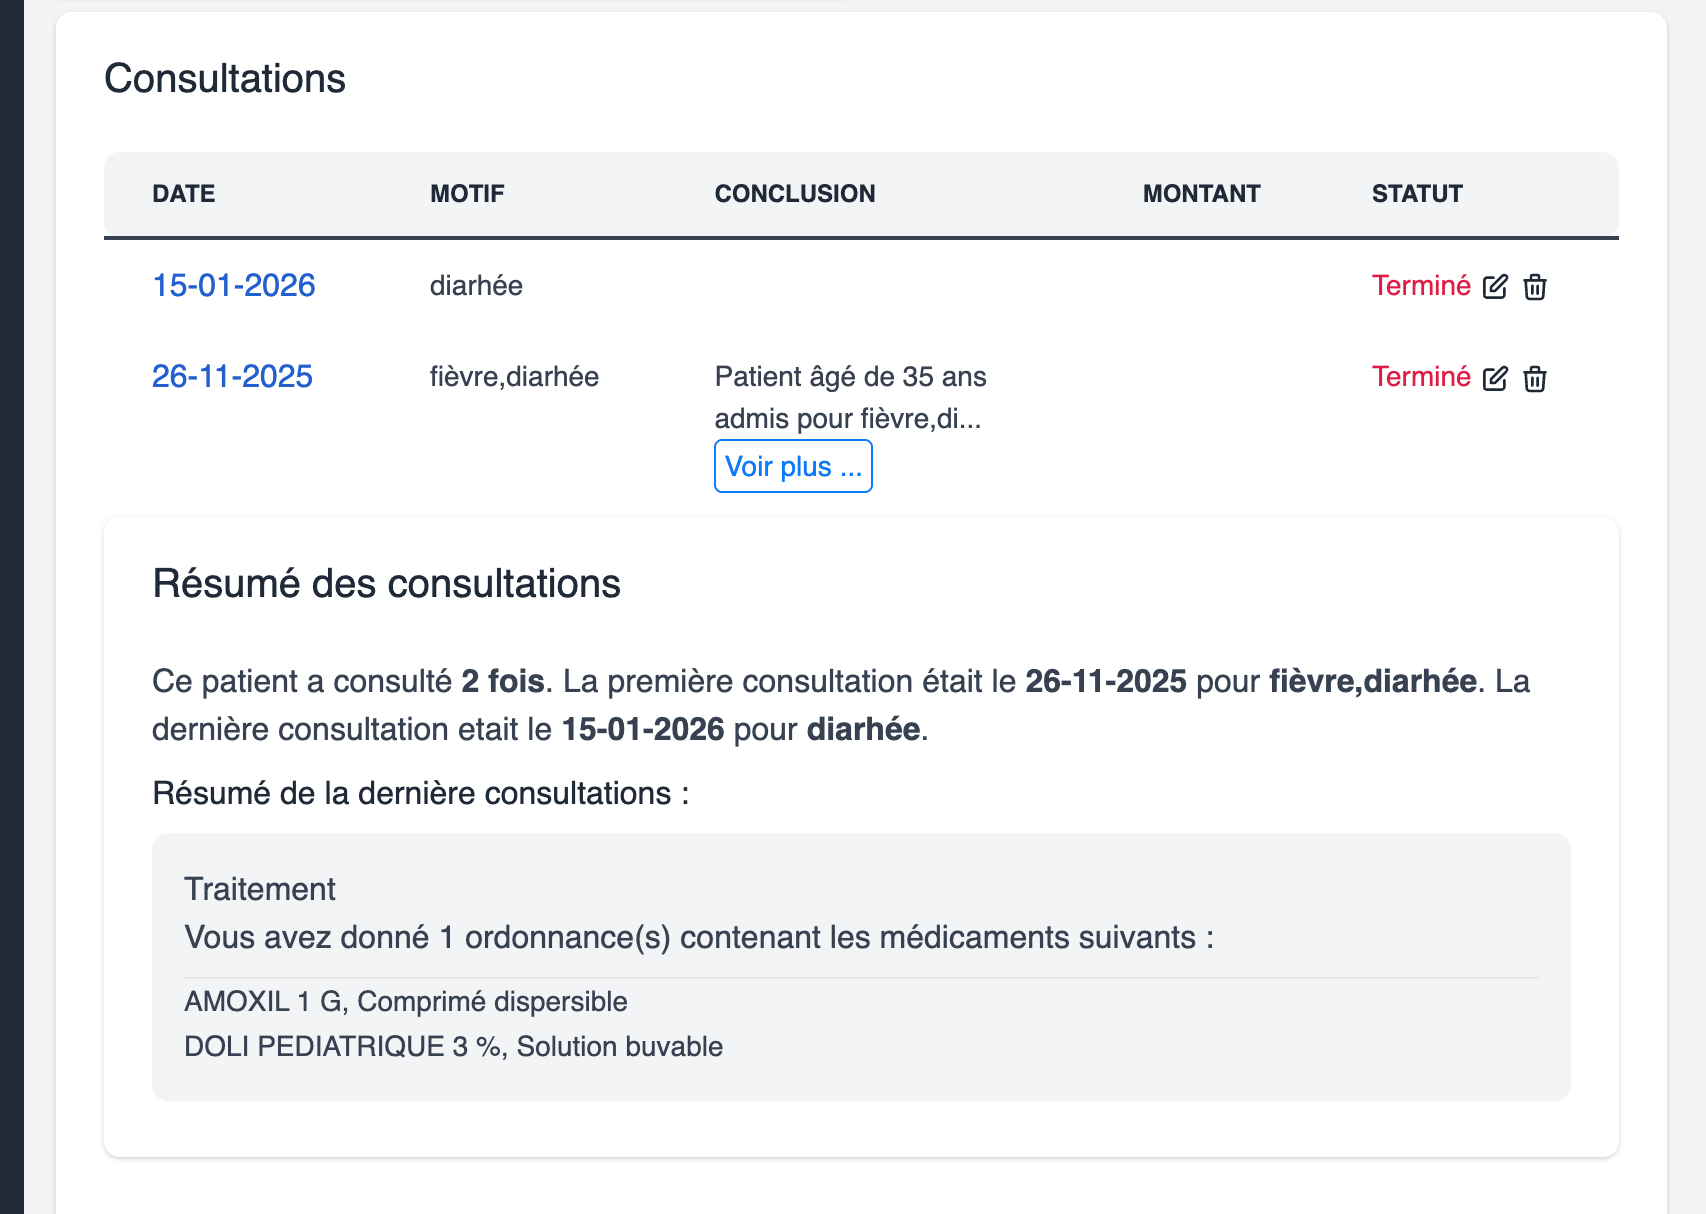The image size is (1706, 1214).
Task: Expand the conclusion with Voir plus
Action: click(x=793, y=466)
